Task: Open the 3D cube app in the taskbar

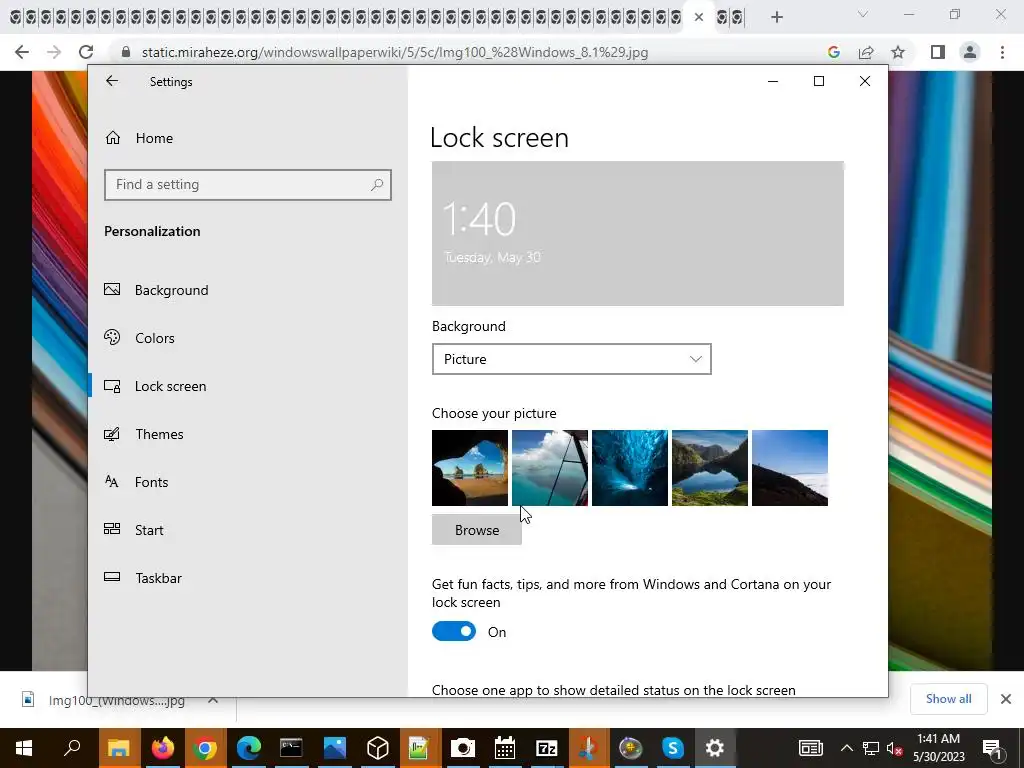Action: pyautogui.click(x=377, y=748)
